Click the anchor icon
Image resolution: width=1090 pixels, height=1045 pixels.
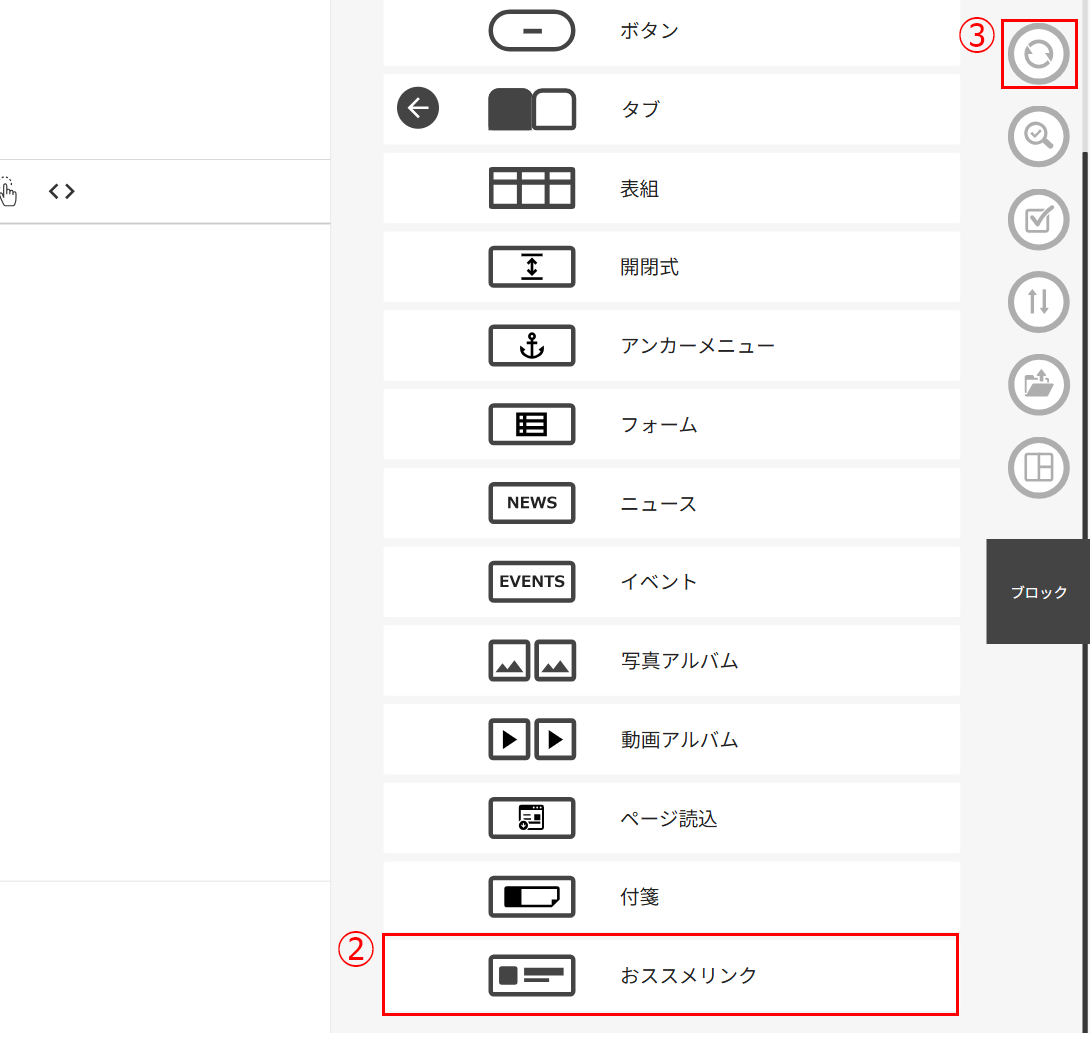532,345
